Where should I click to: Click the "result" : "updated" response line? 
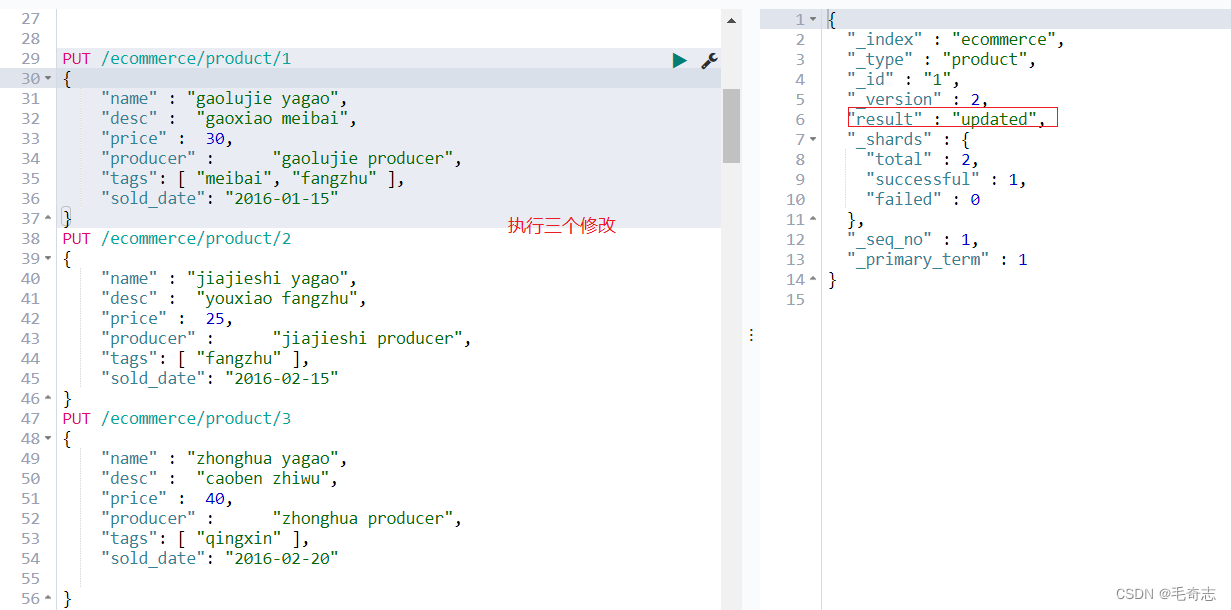tap(946, 120)
